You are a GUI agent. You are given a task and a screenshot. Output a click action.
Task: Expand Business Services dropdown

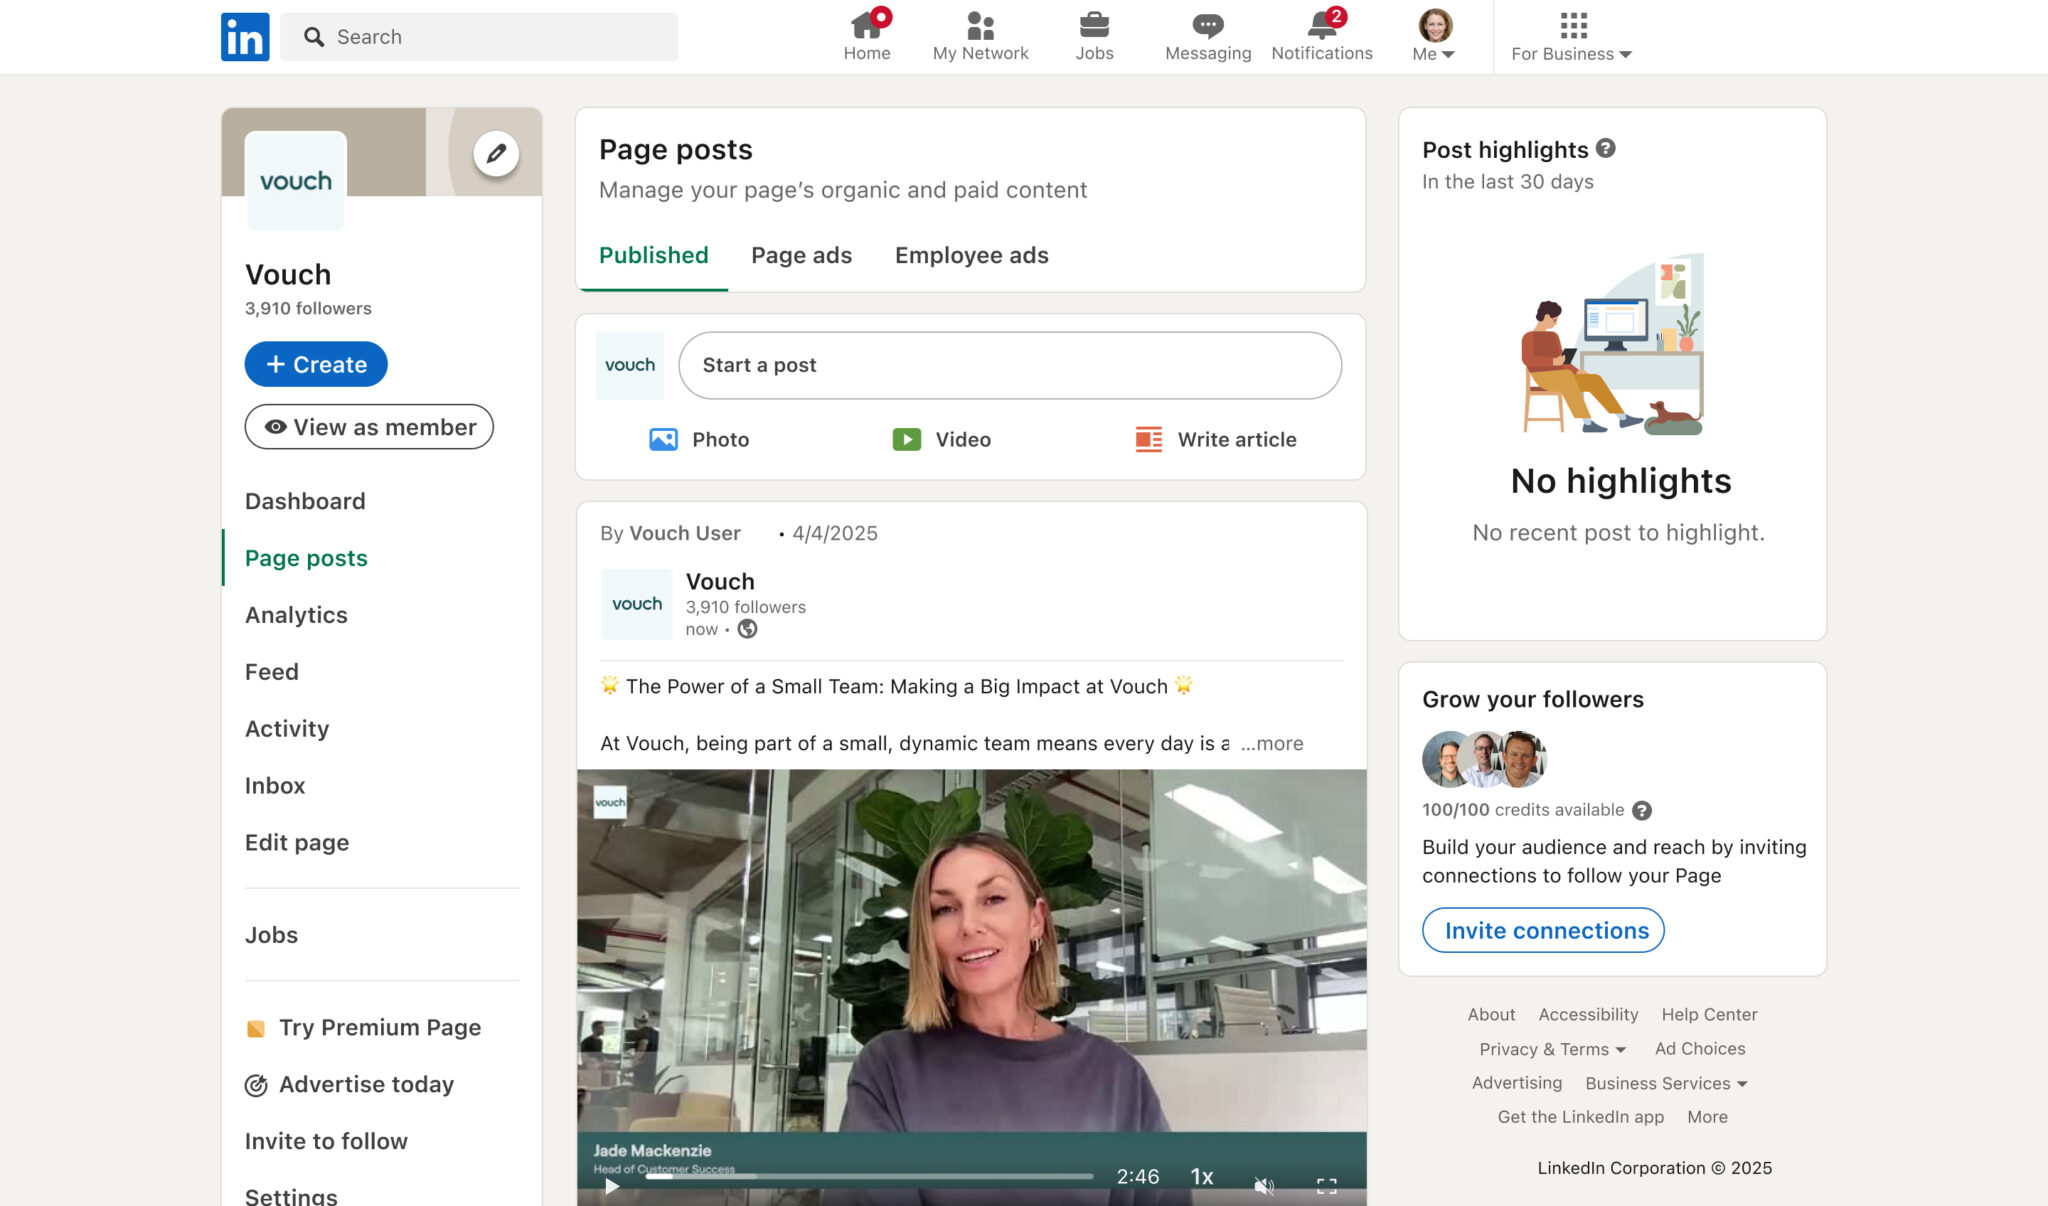pyautogui.click(x=1666, y=1083)
